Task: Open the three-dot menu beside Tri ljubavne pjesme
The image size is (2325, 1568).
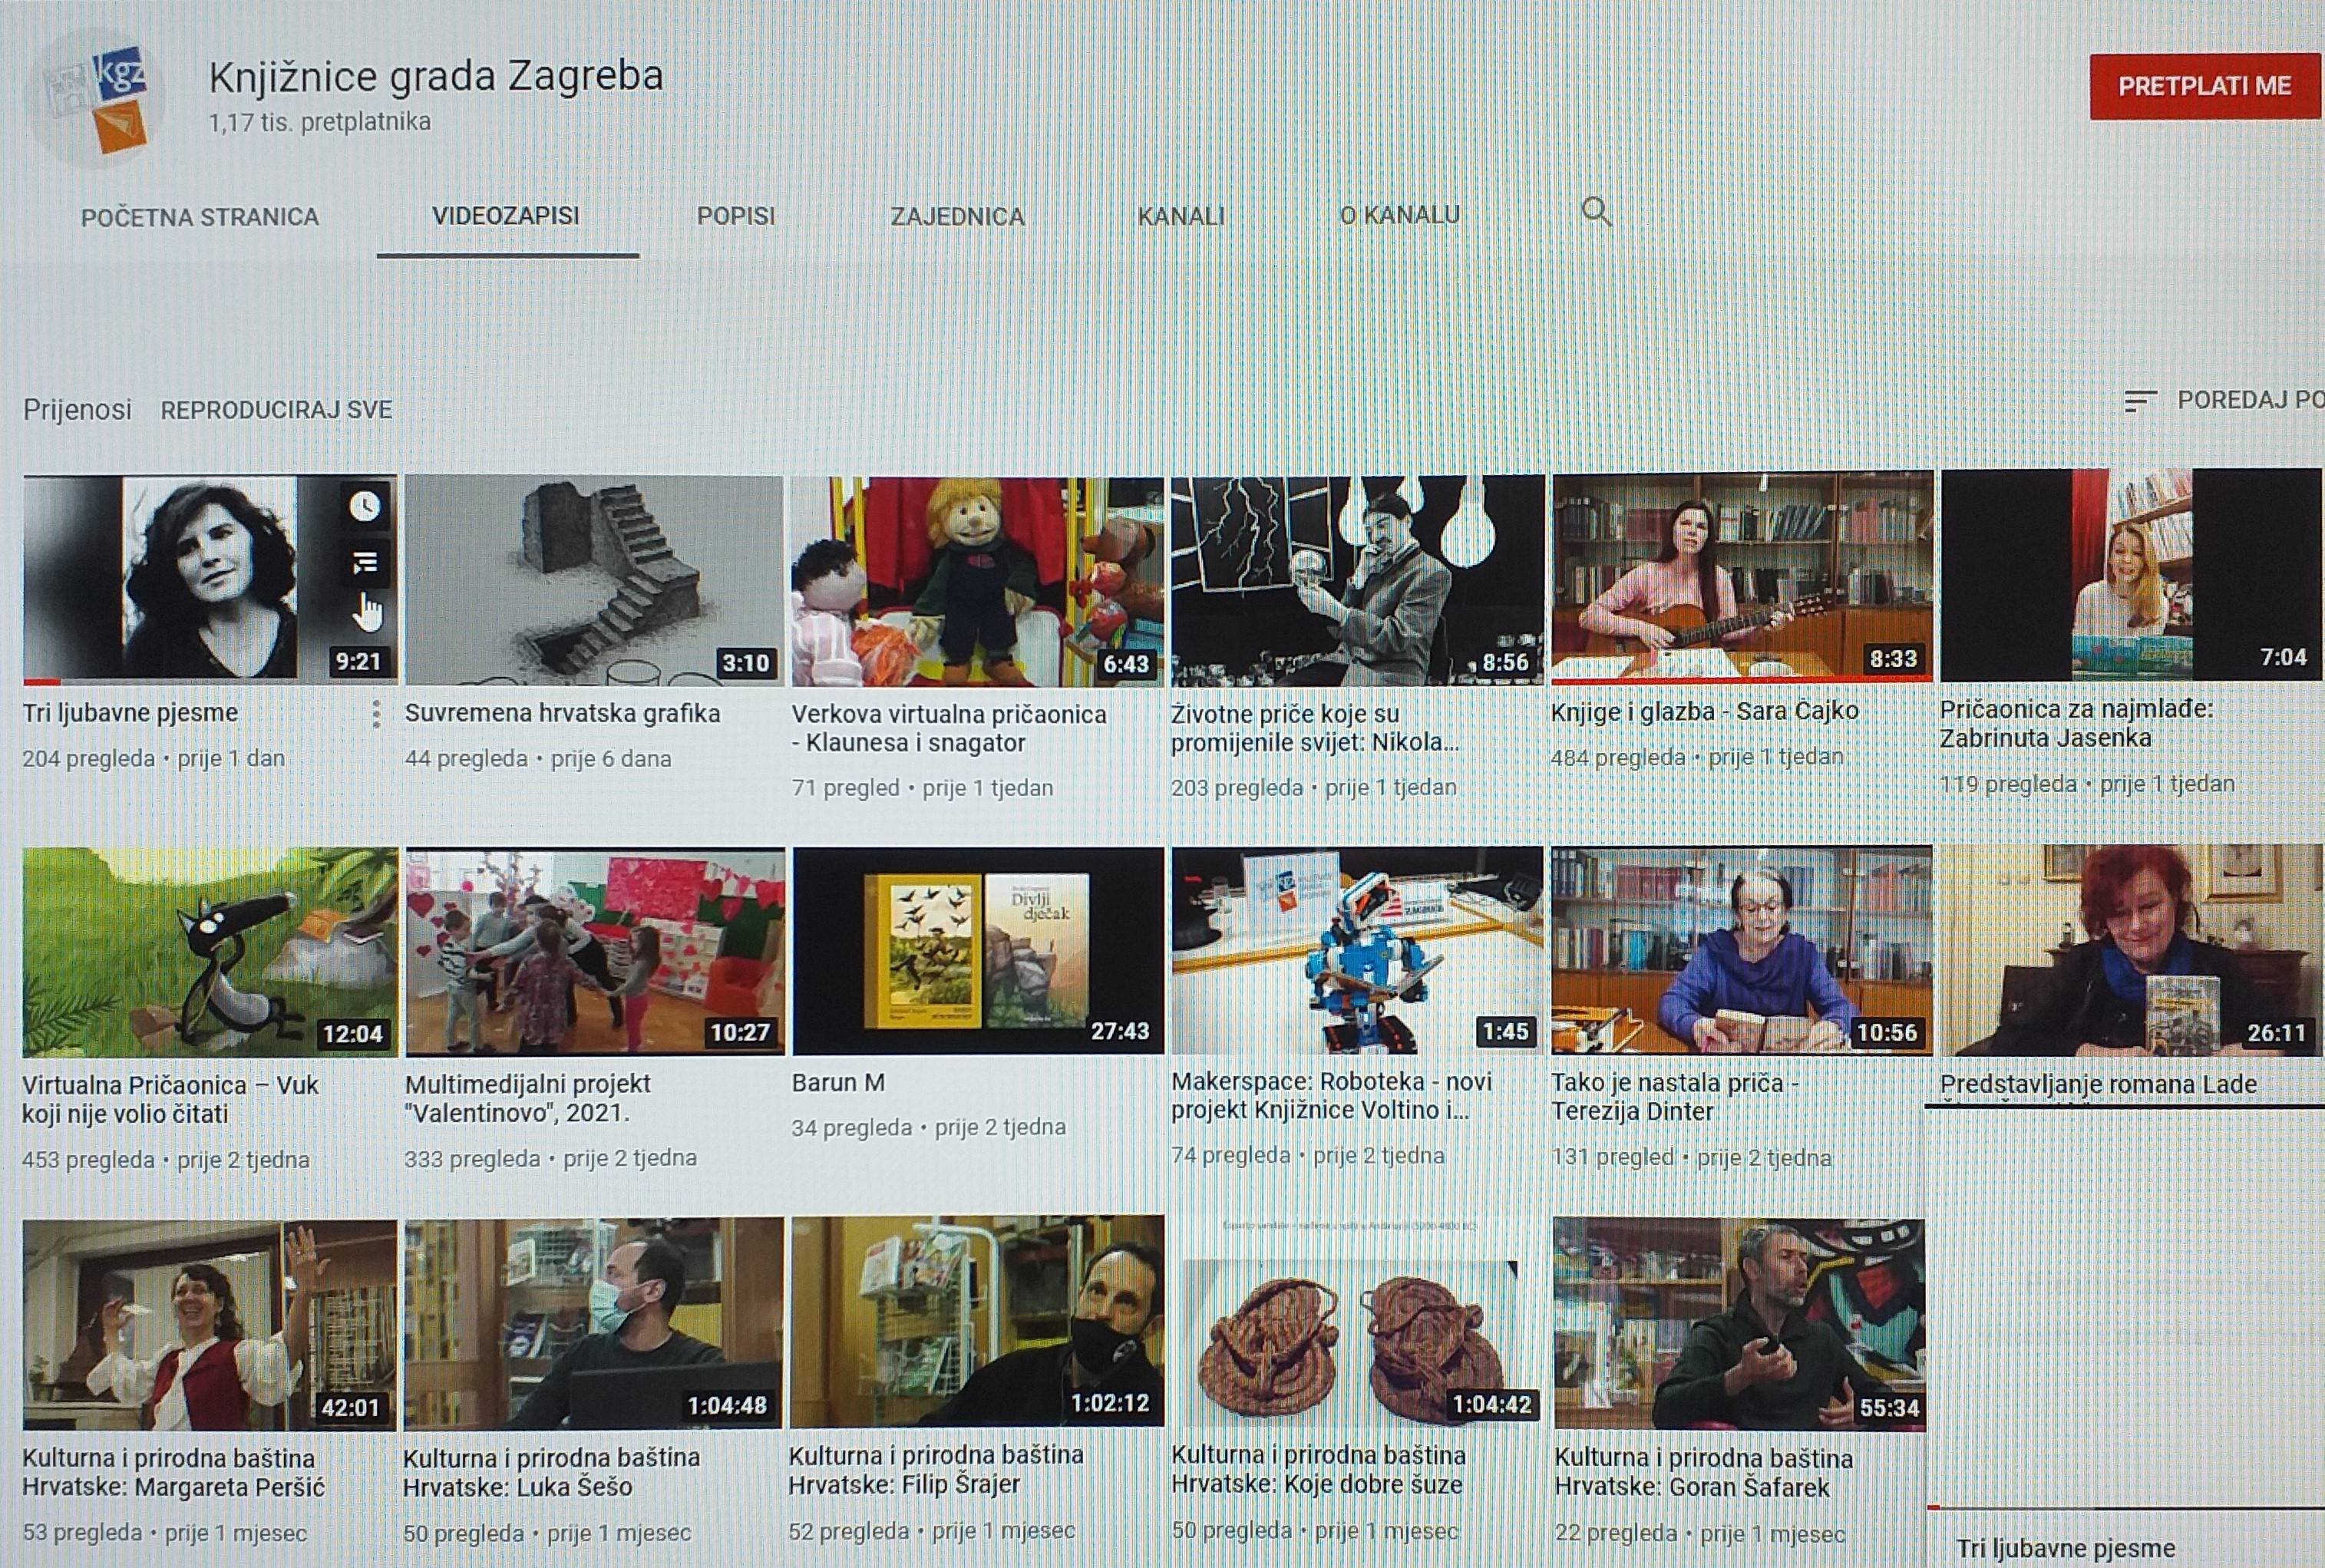Action: pos(376,714)
